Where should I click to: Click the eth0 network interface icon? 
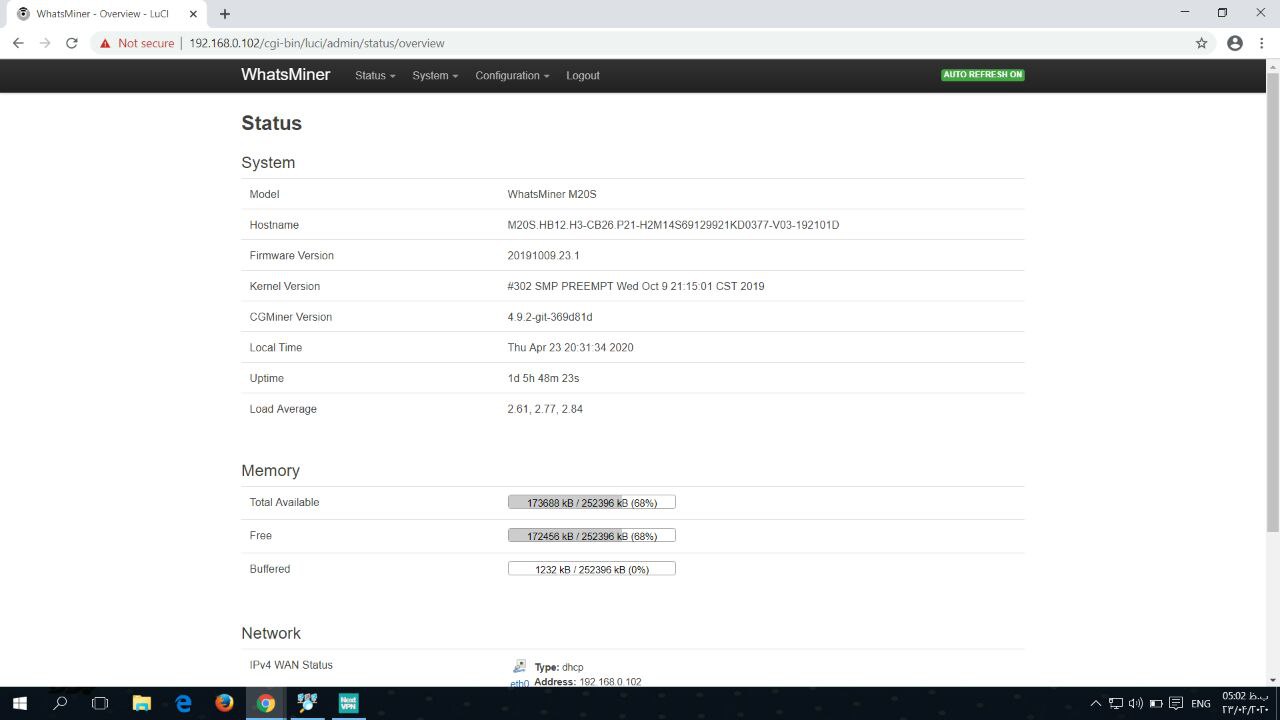pyautogui.click(x=519, y=666)
